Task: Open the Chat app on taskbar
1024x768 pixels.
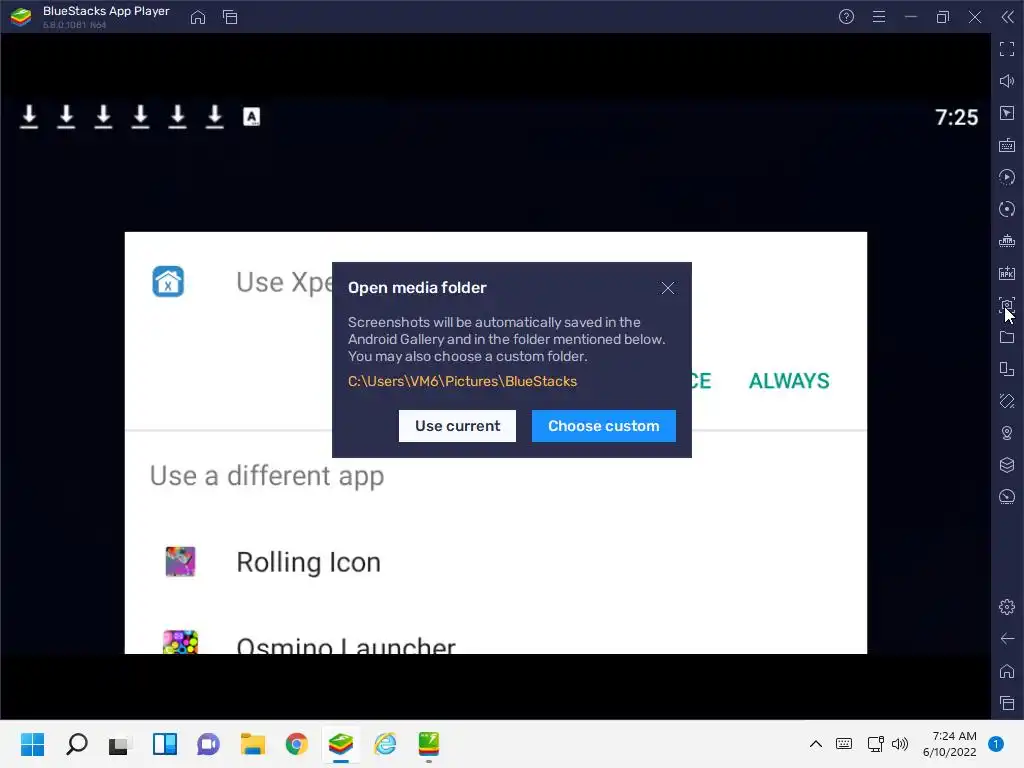Action: point(208,744)
